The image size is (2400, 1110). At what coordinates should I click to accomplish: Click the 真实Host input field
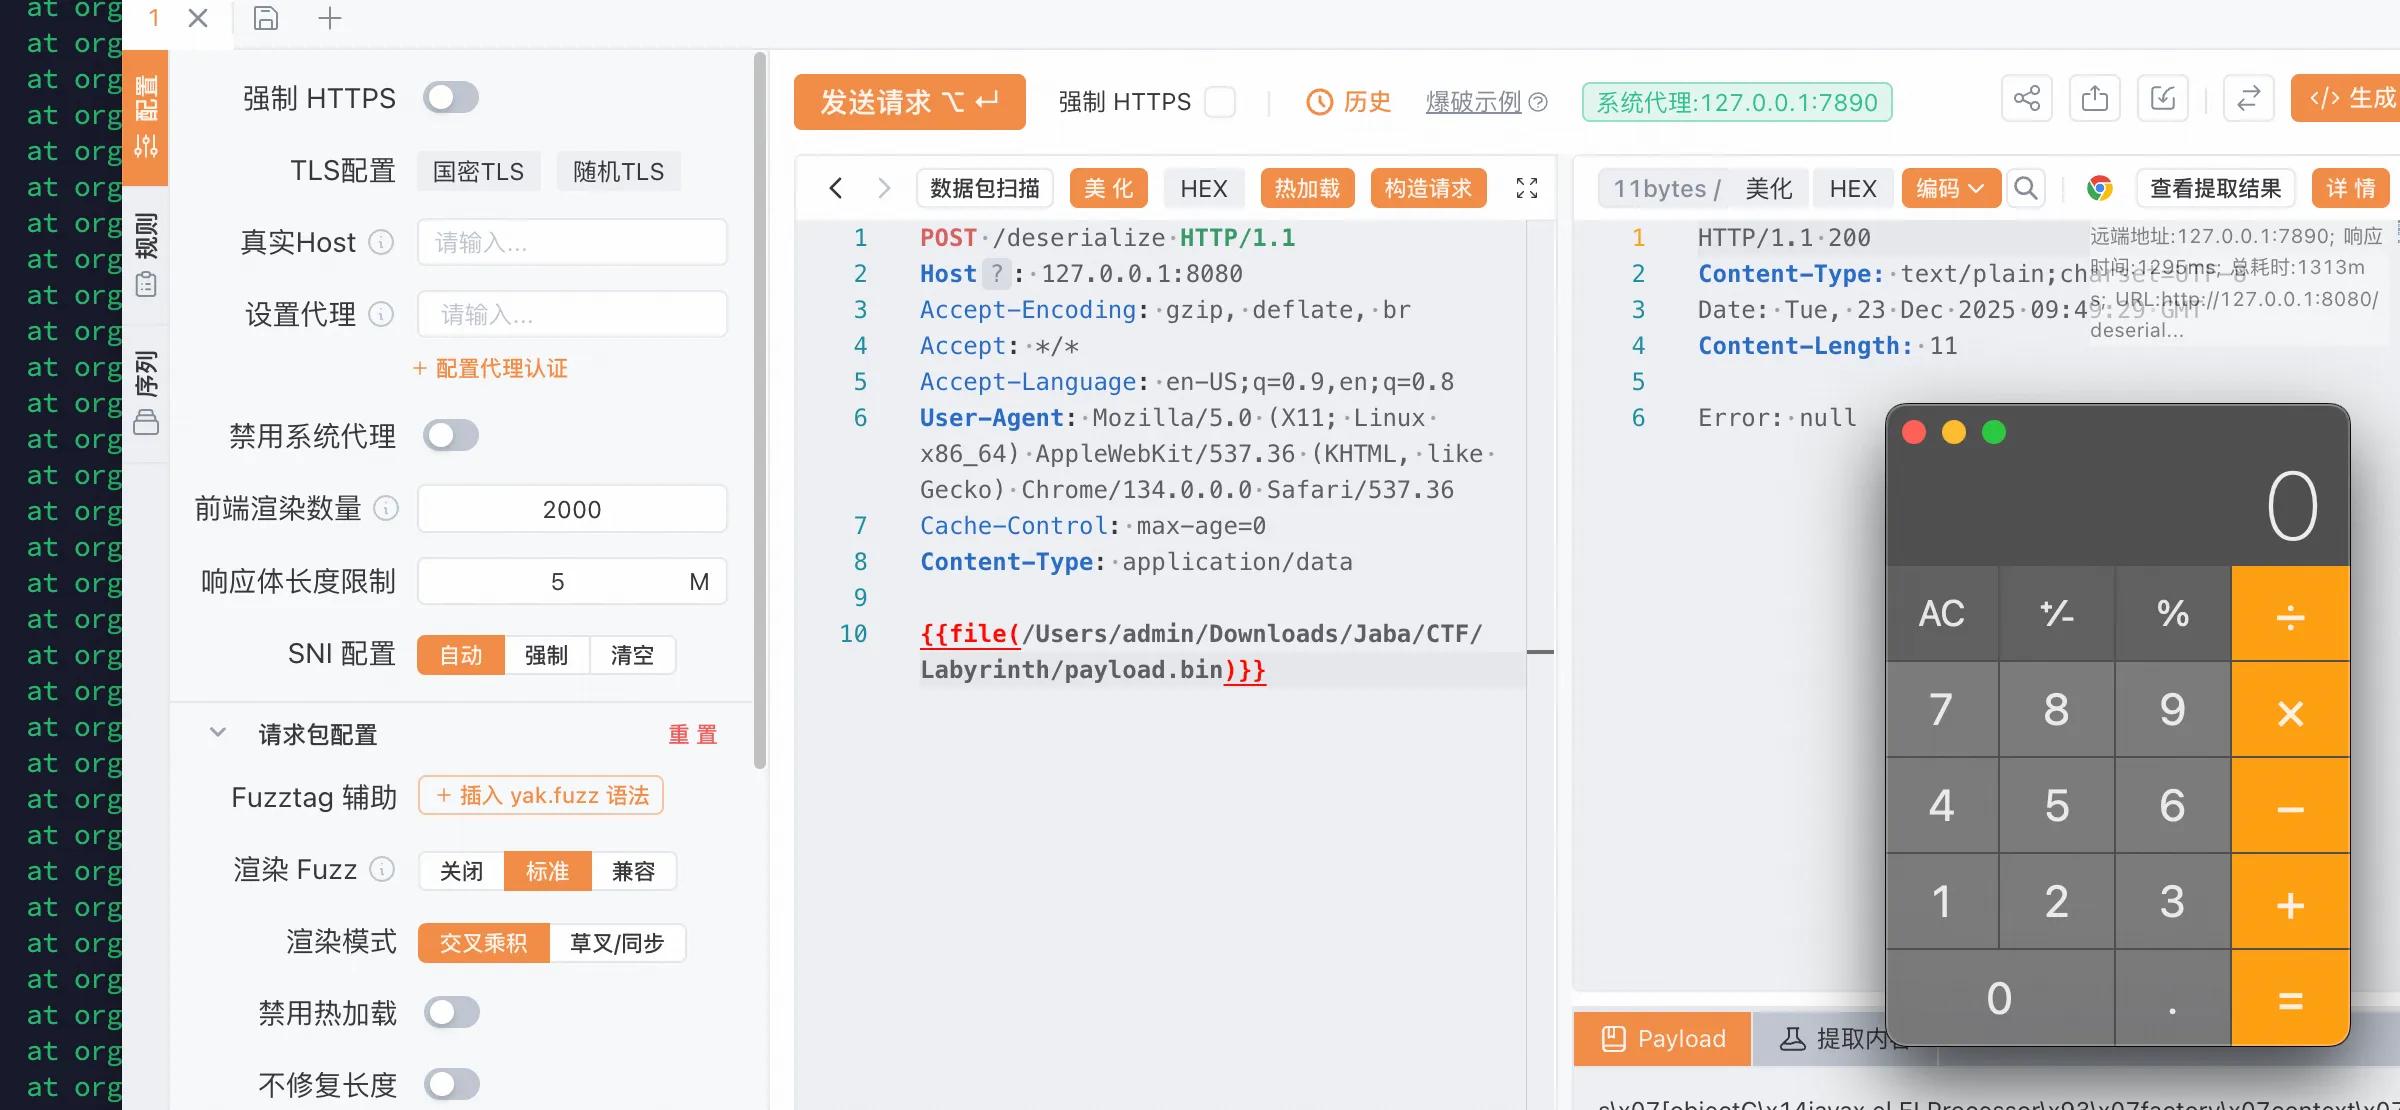tap(572, 243)
